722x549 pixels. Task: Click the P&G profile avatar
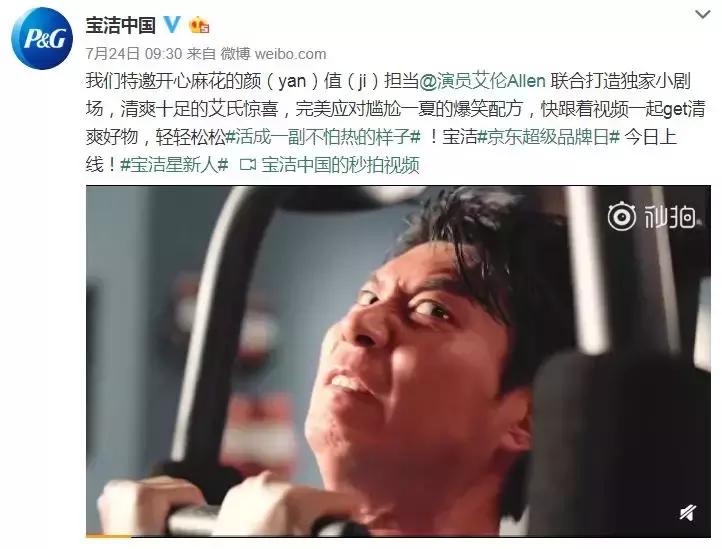[x=41, y=38]
